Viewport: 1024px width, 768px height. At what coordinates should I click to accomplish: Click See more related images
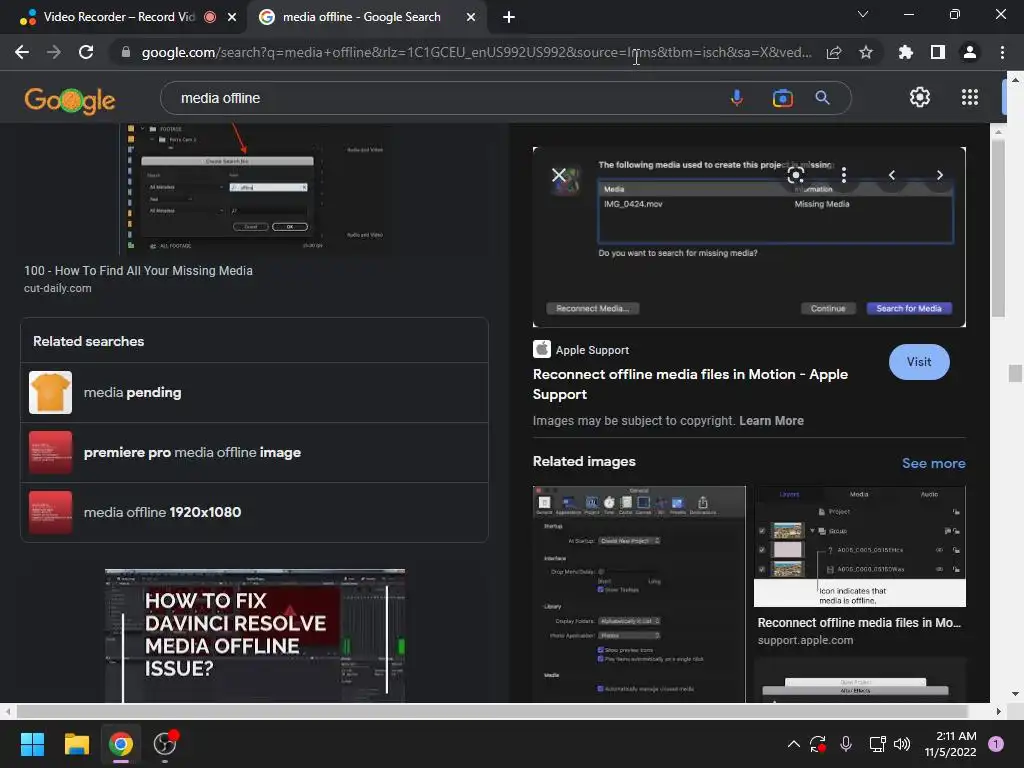pos(933,463)
